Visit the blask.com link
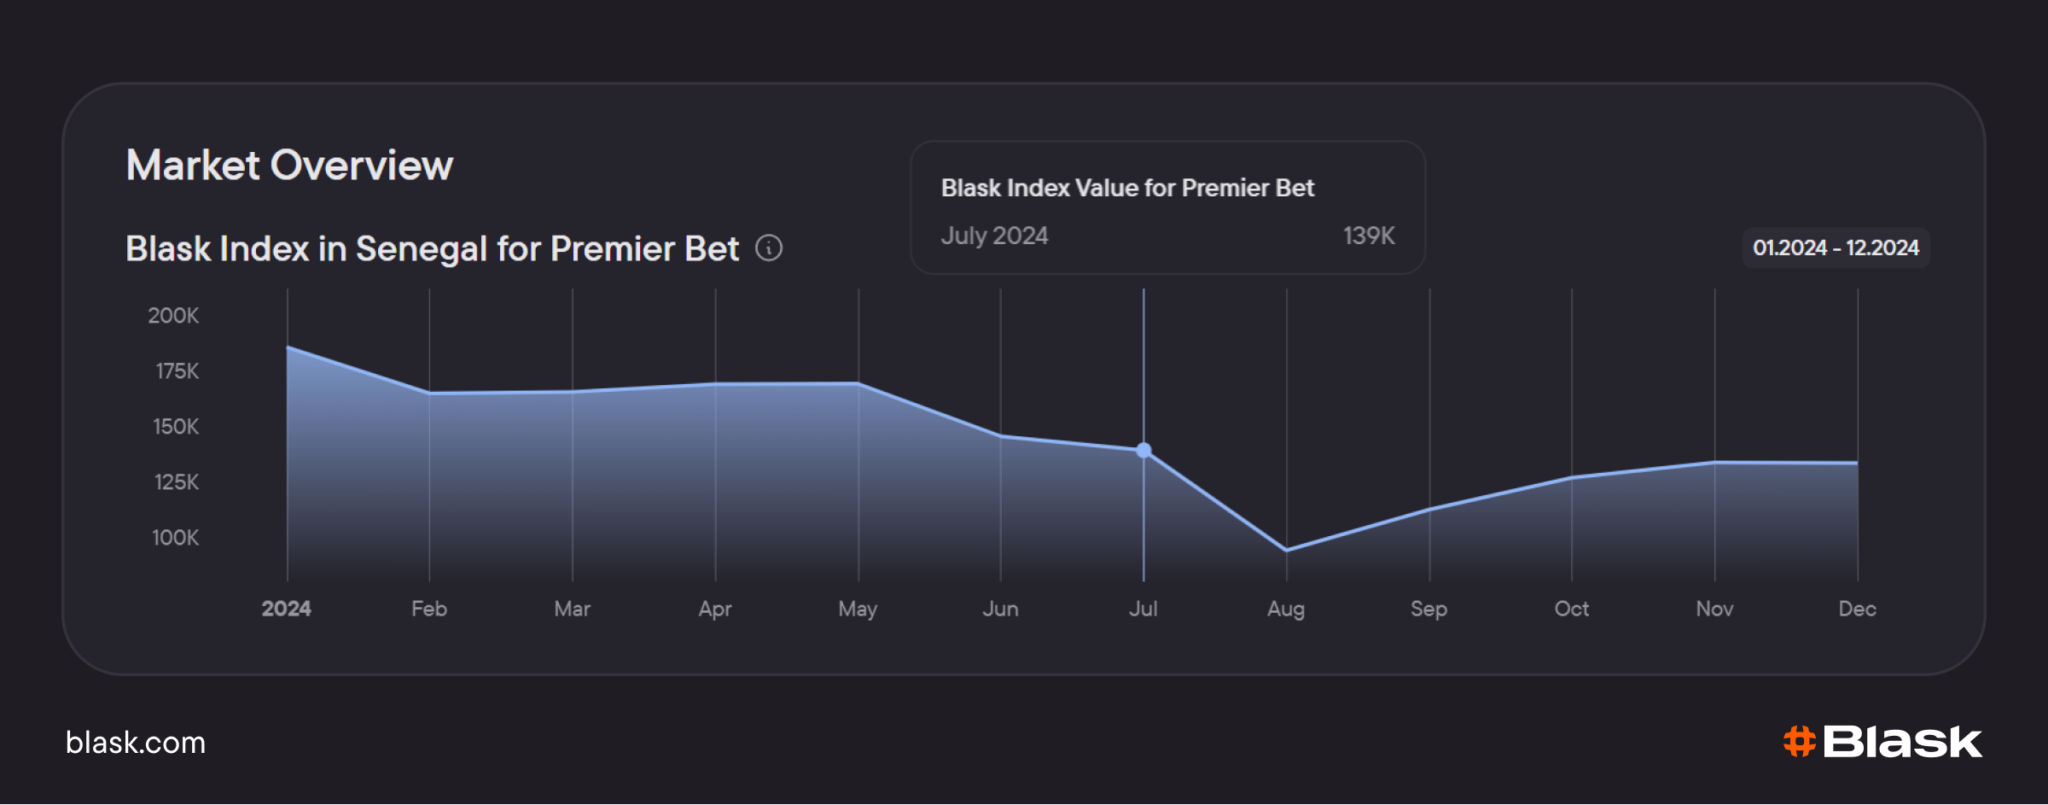2048x805 pixels. pos(135,742)
